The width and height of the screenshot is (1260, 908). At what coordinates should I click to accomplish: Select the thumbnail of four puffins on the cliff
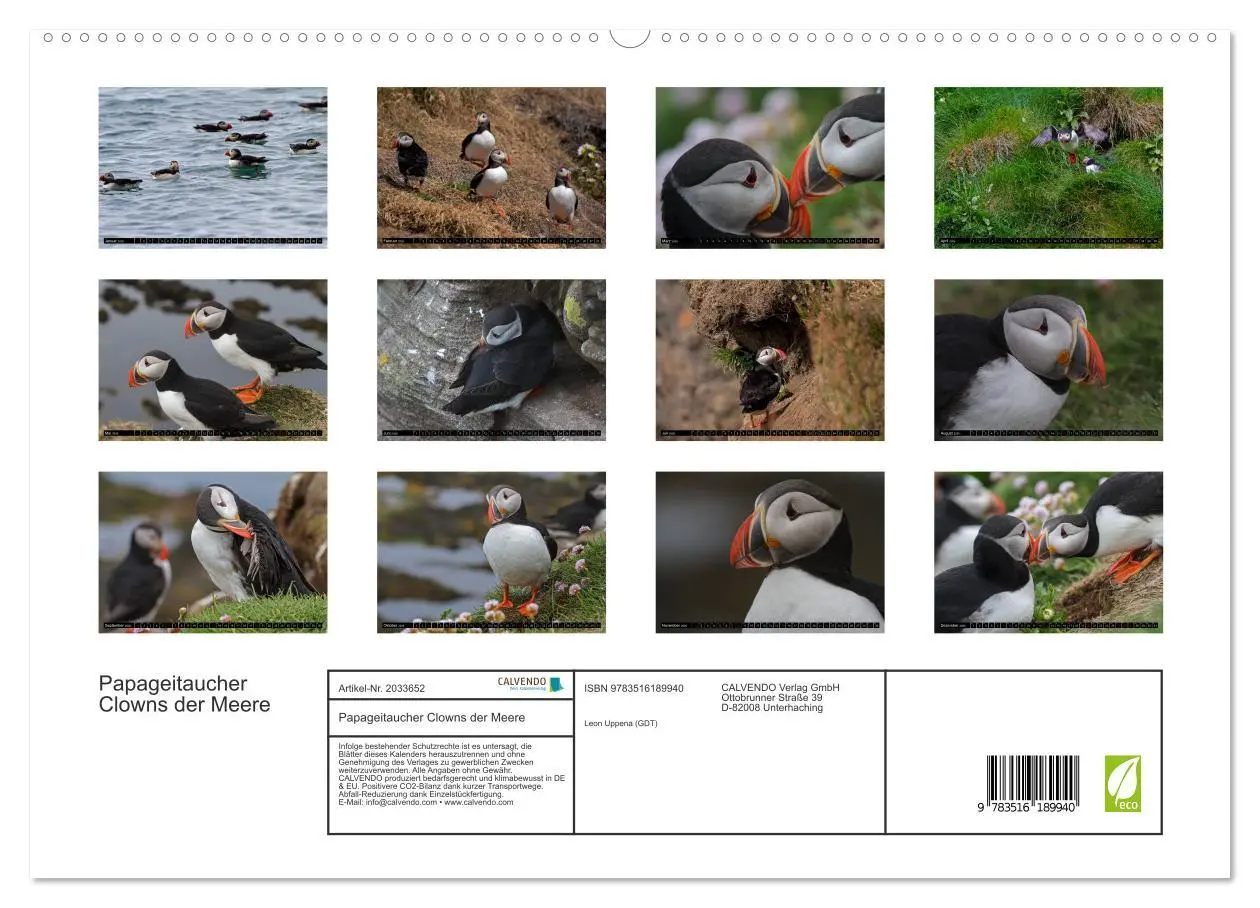click(x=491, y=167)
